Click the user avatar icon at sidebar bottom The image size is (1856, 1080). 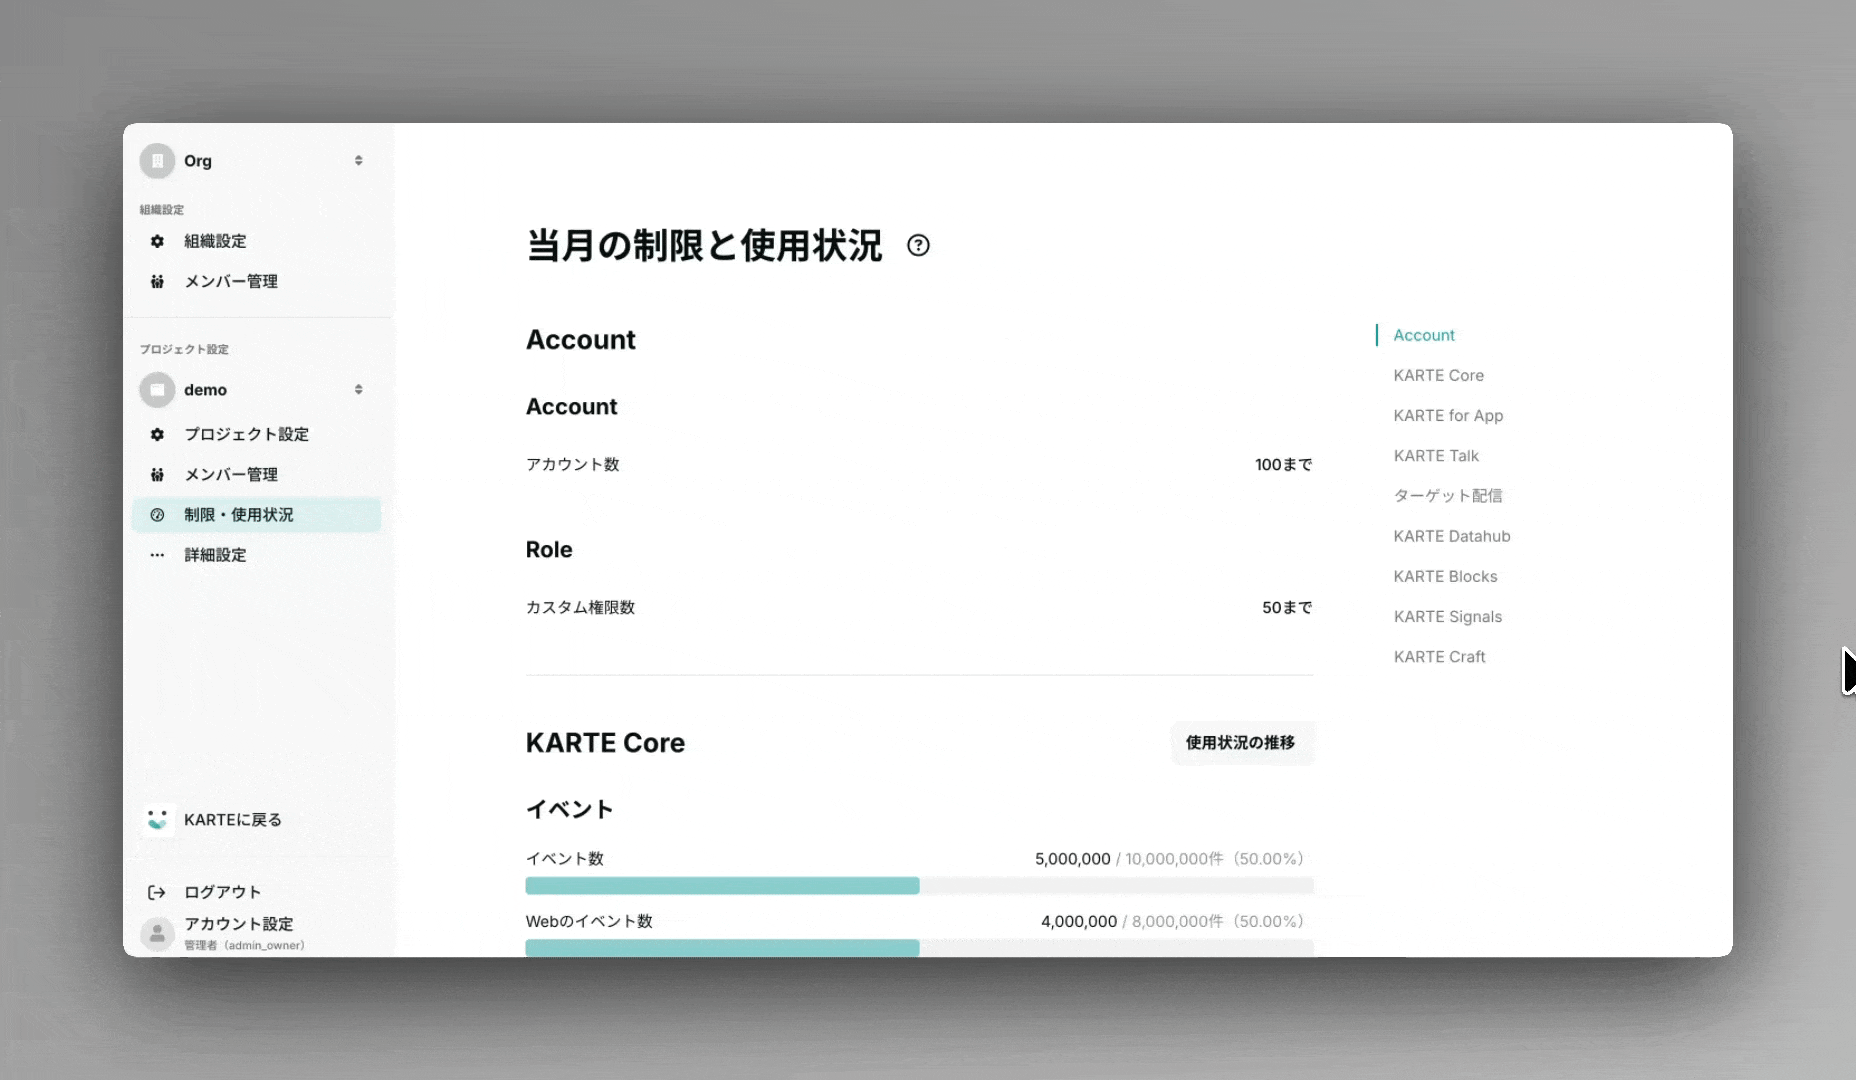pos(157,934)
